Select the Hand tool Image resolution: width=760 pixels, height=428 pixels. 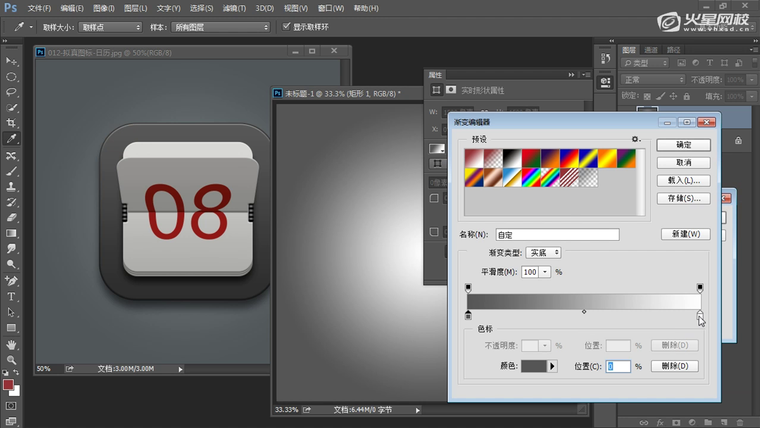click(x=12, y=344)
